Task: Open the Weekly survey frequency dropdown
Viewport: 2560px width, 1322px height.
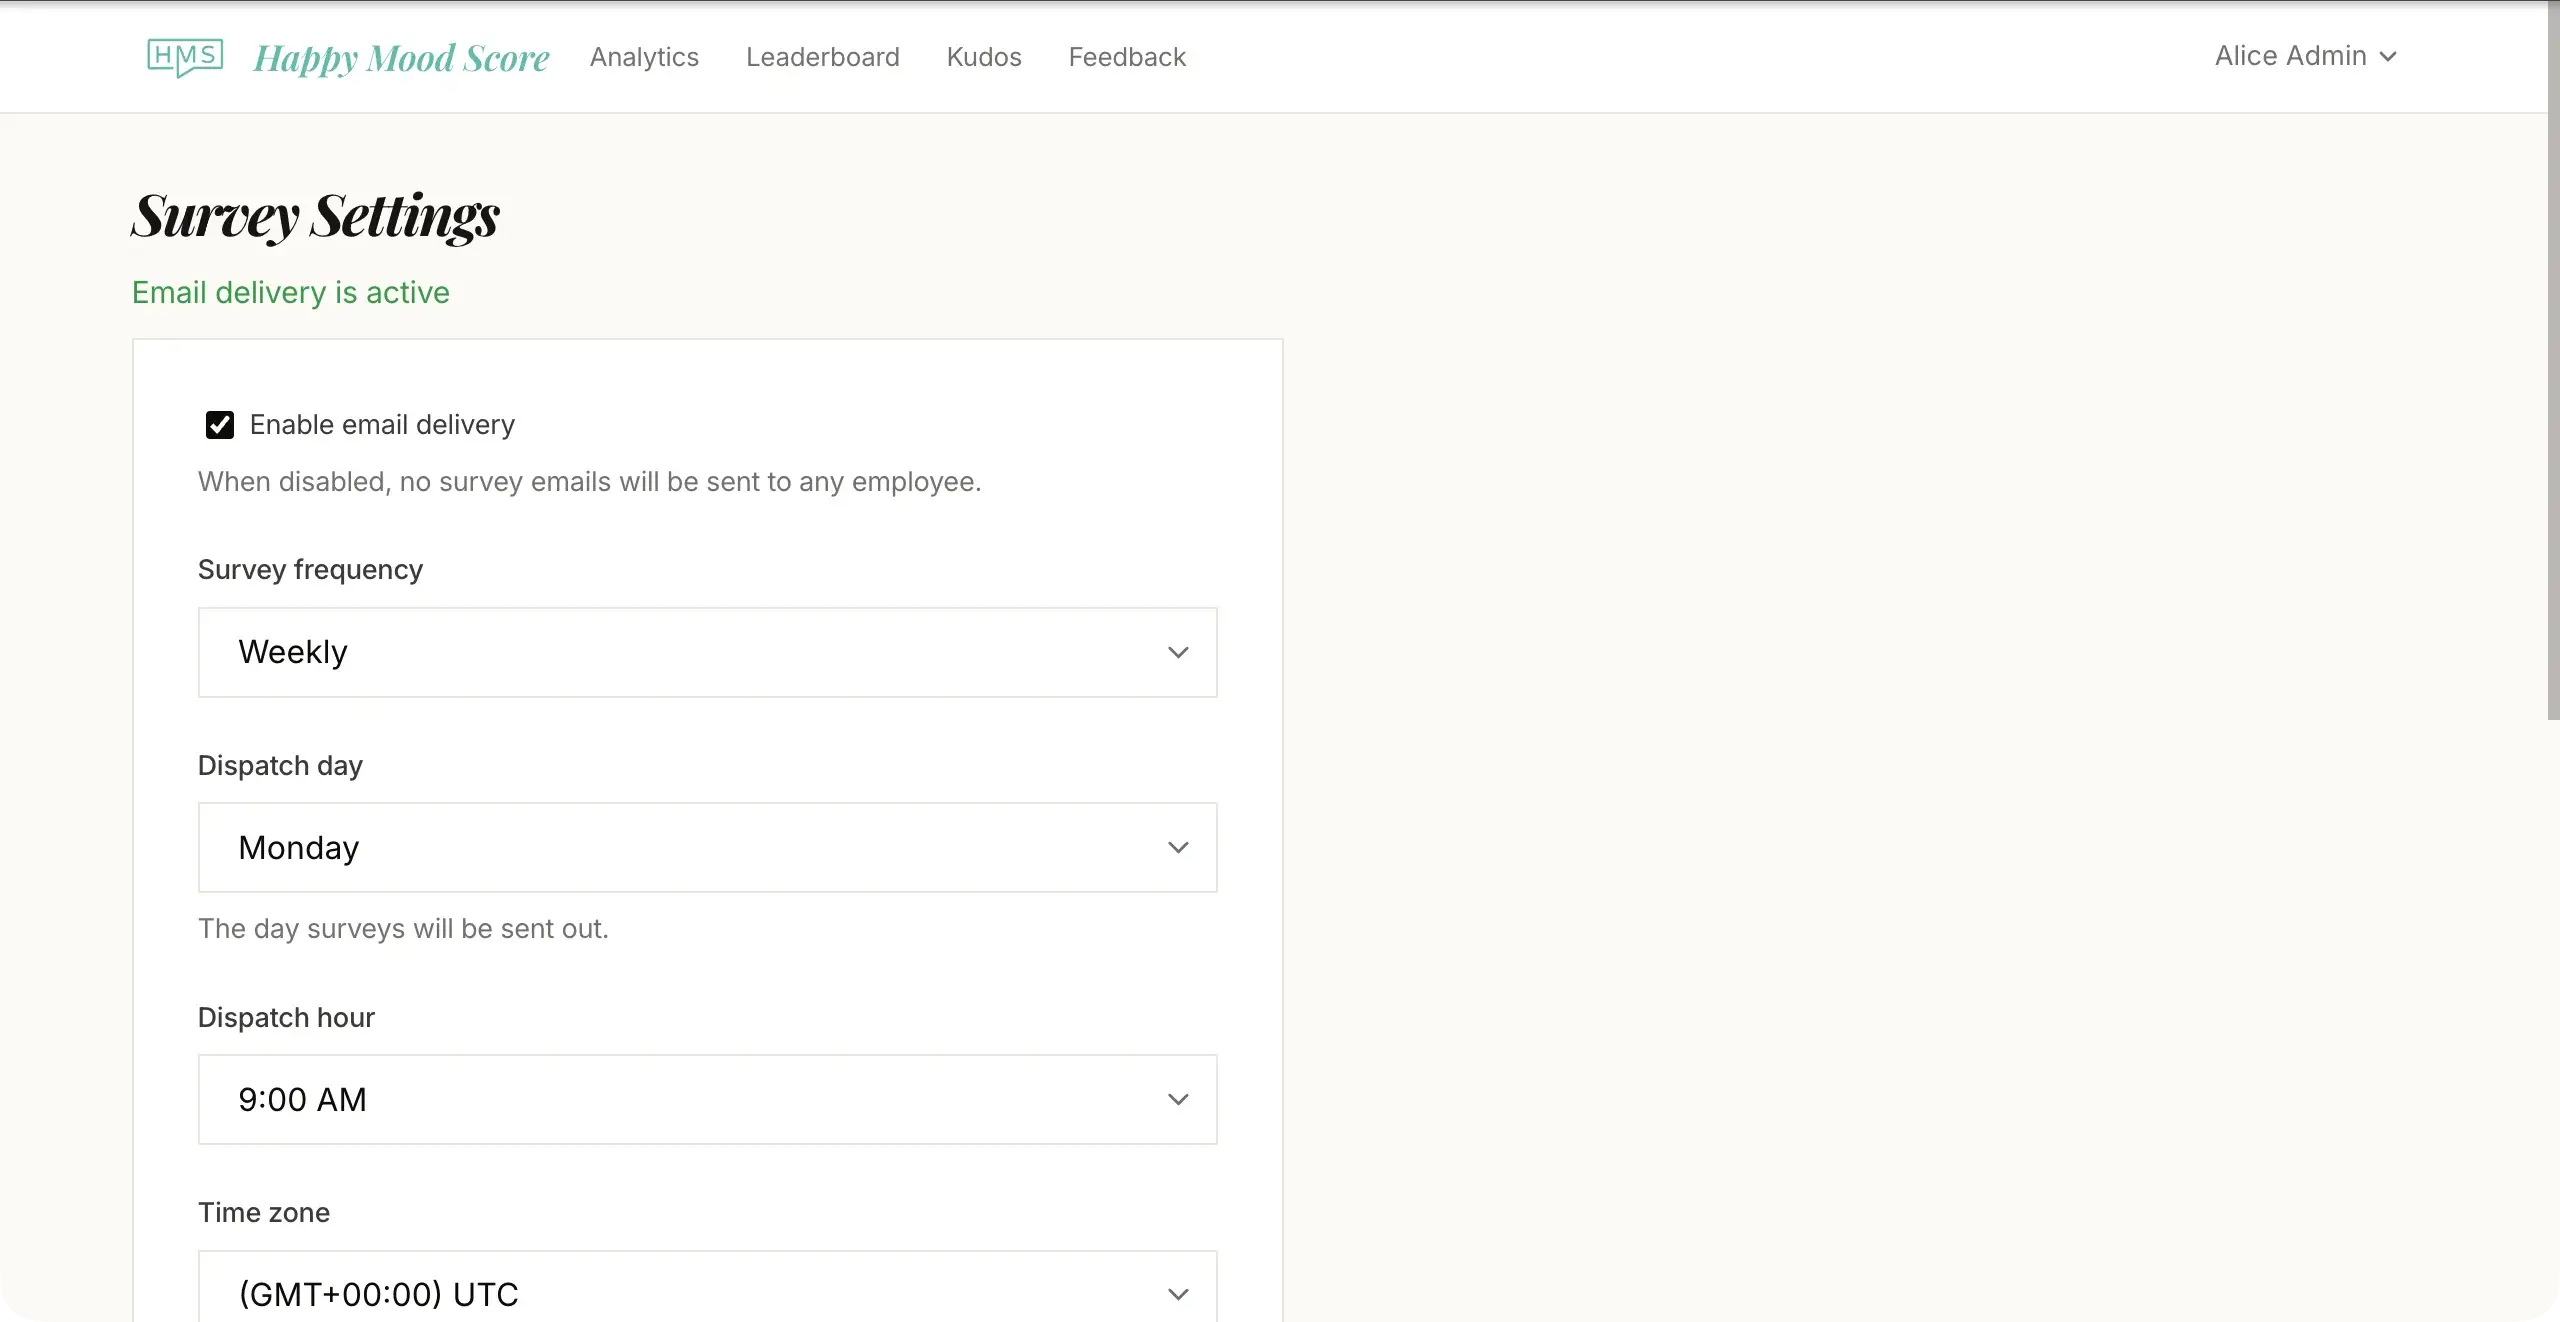Action: click(x=707, y=652)
